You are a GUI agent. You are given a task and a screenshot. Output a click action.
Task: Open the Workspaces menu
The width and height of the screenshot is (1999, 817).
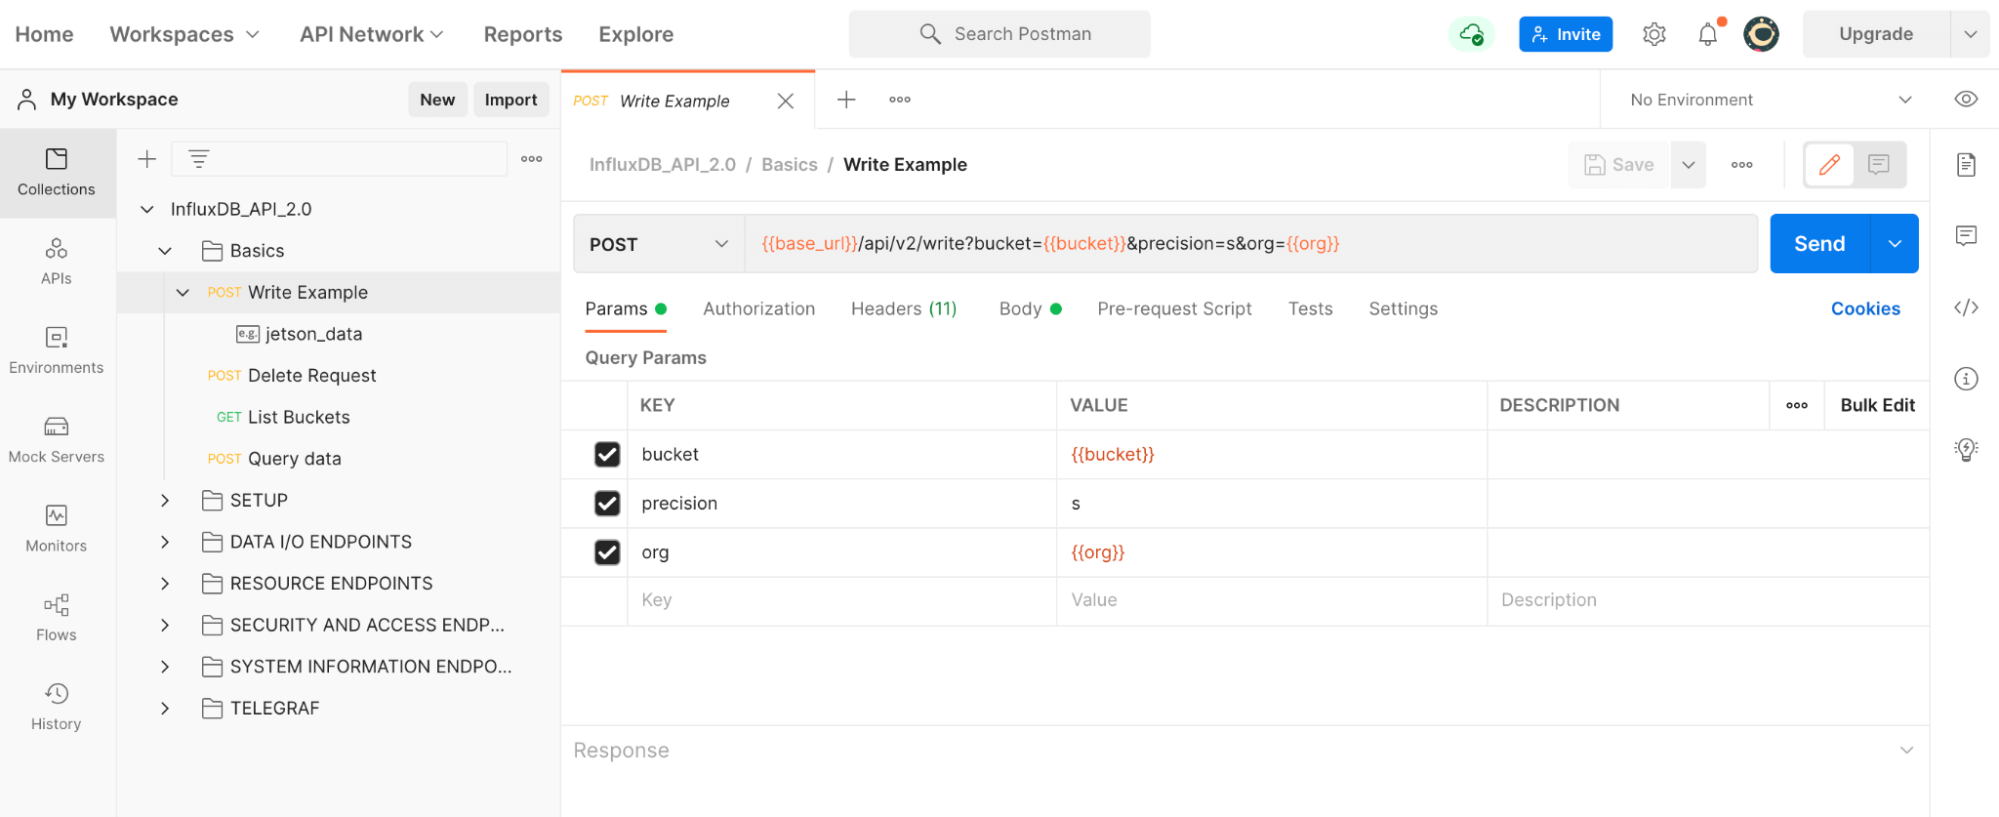point(184,34)
